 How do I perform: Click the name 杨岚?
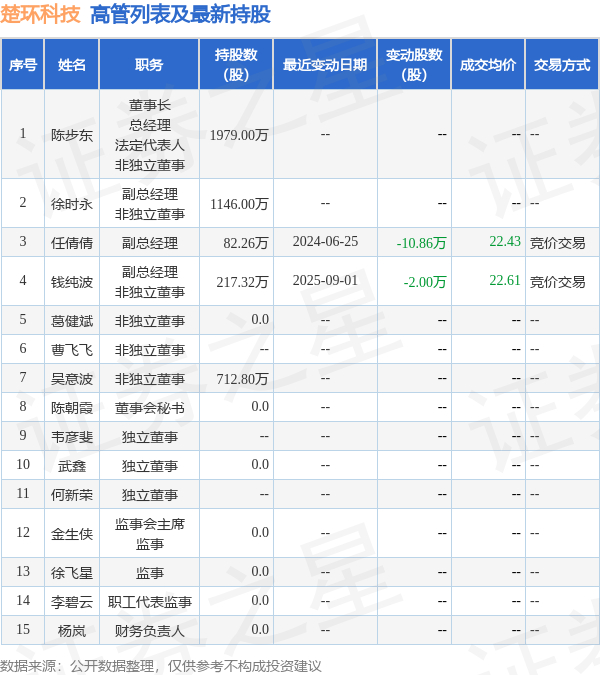(x=72, y=631)
